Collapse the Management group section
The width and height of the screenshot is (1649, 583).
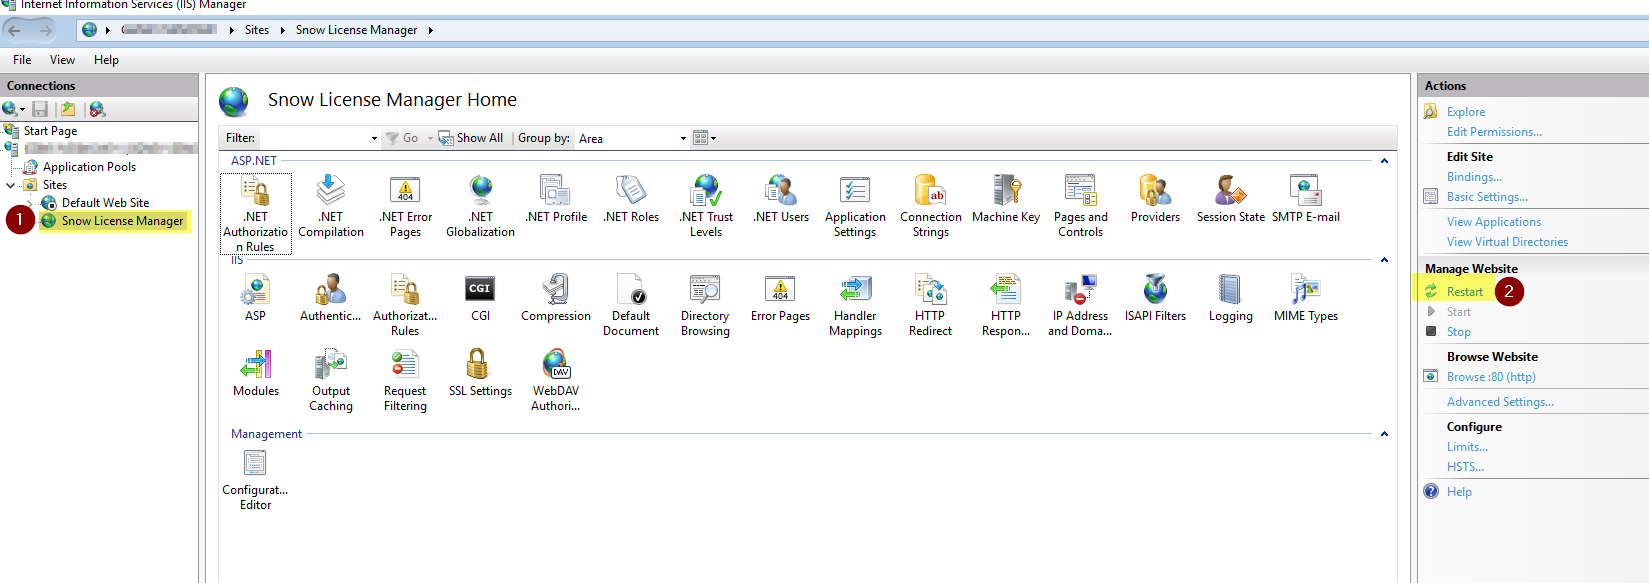coord(1384,434)
